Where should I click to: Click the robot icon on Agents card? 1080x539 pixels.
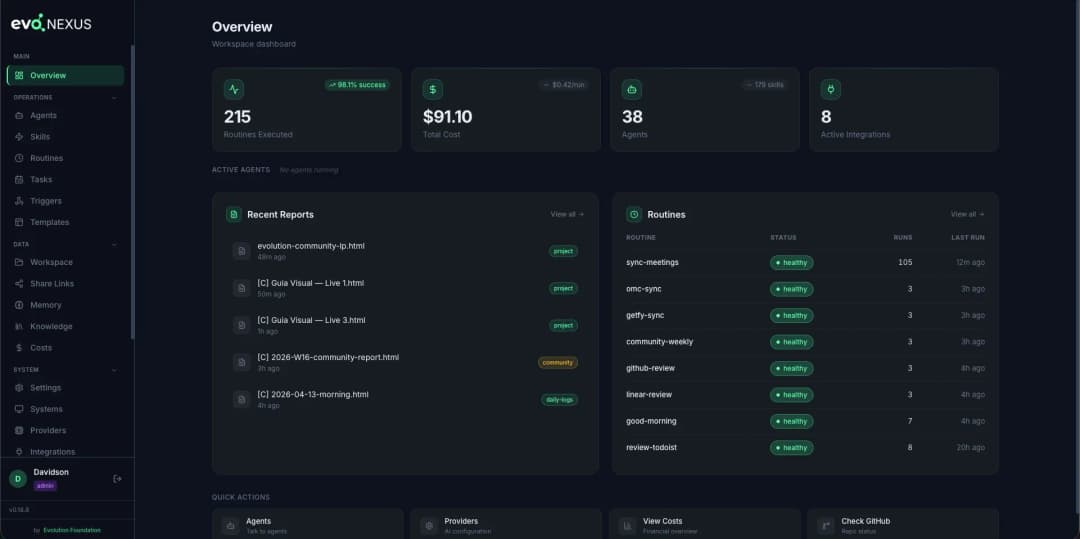632,89
